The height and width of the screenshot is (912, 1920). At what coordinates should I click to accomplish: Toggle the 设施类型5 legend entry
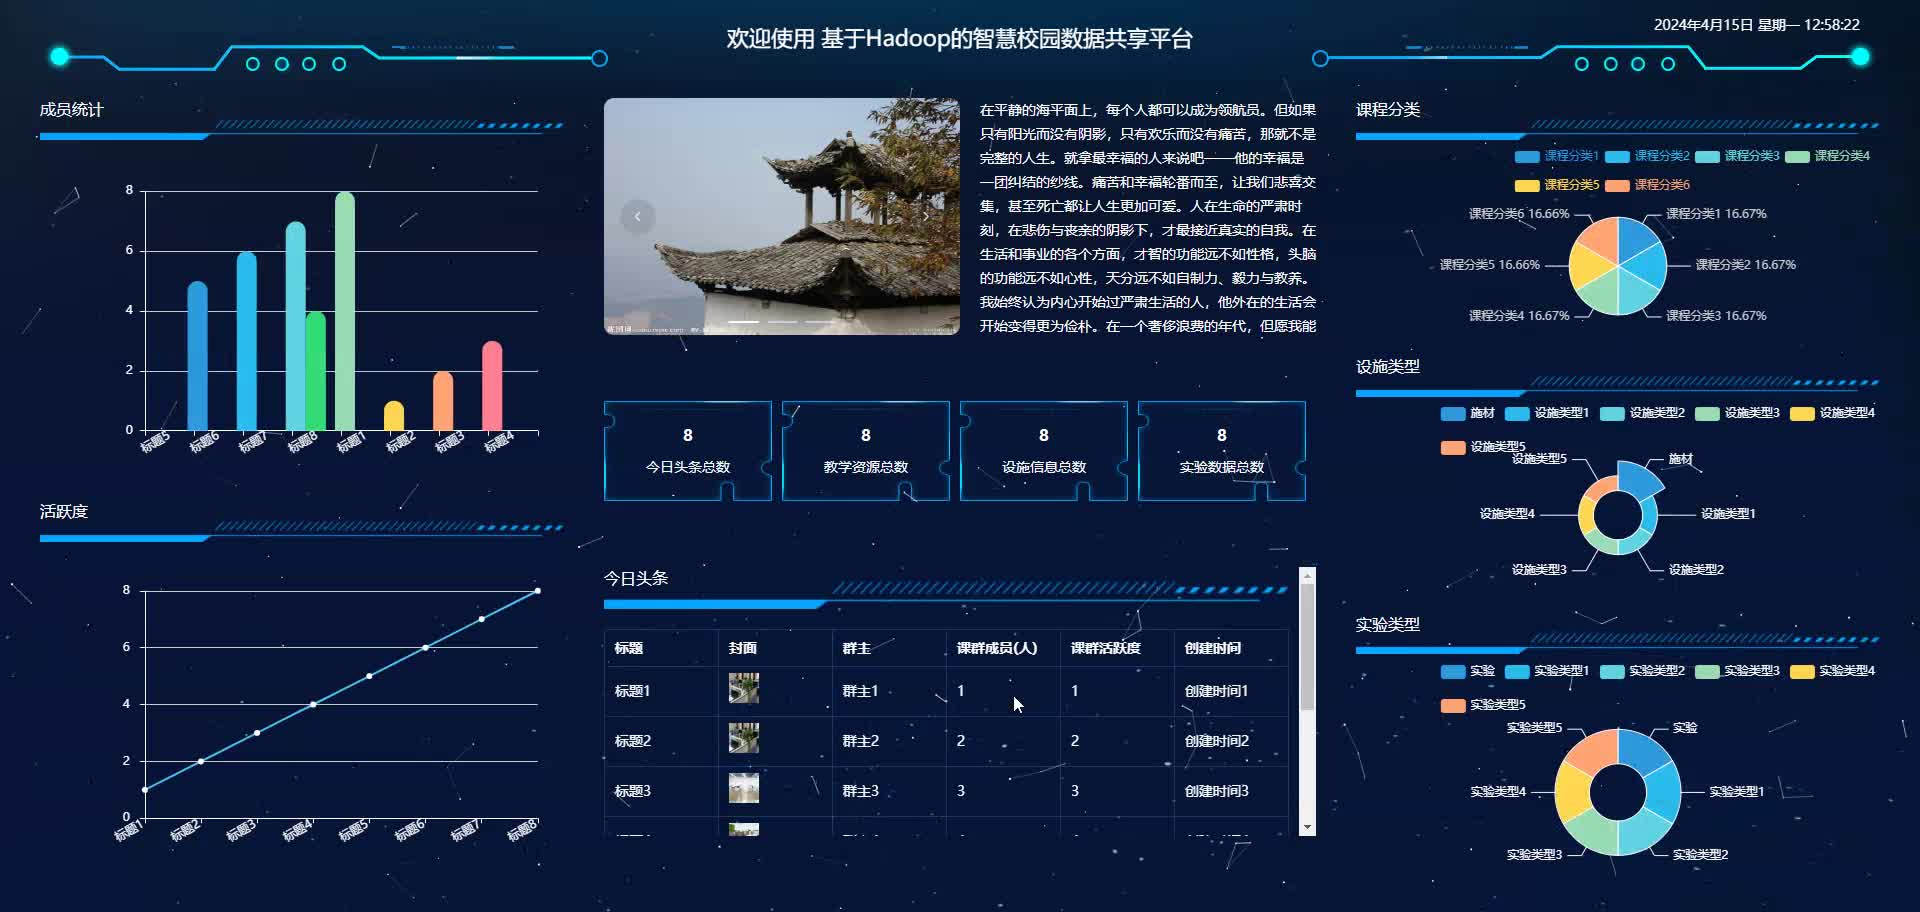pyautogui.click(x=1483, y=447)
